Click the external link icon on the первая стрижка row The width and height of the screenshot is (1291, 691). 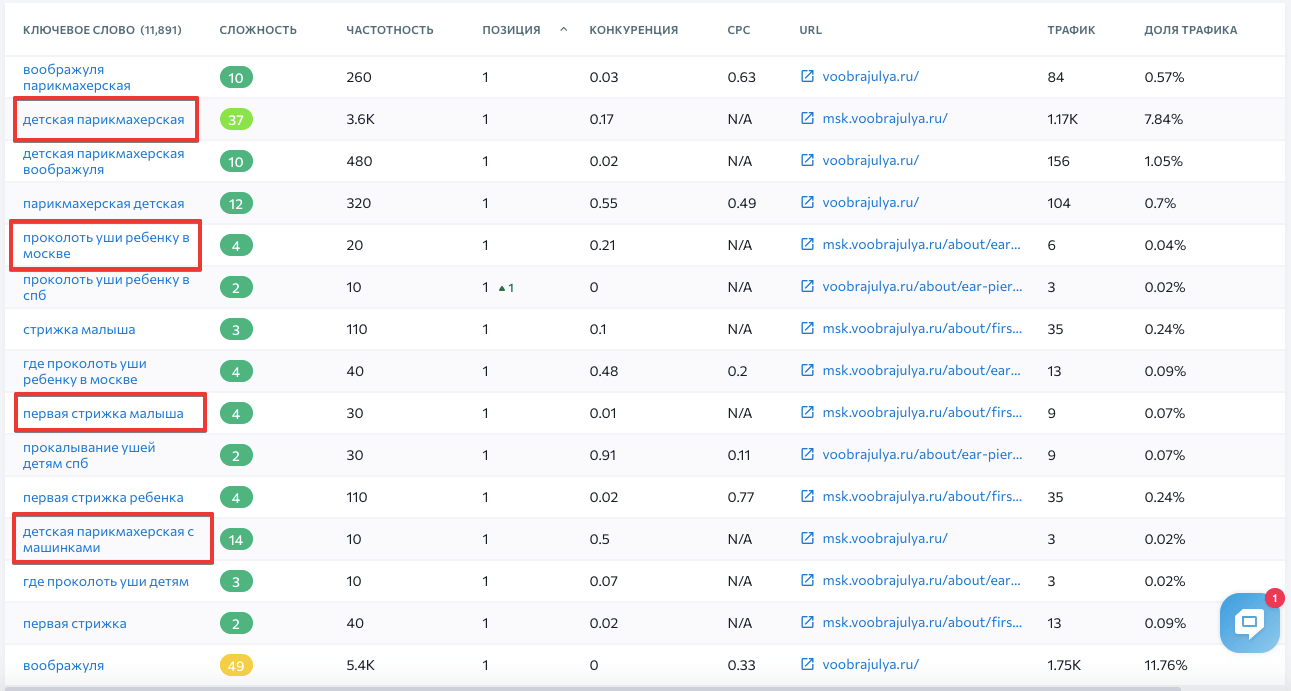click(806, 622)
